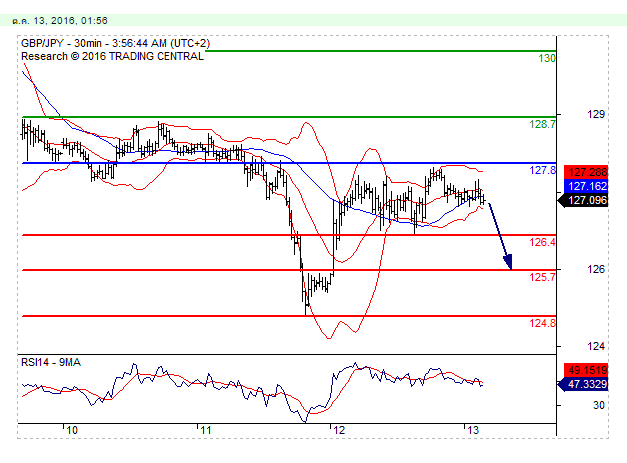The height and width of the screenshot is (463, 627).
Task: Click the 126 price axis value
Action: tap(596, 269)
